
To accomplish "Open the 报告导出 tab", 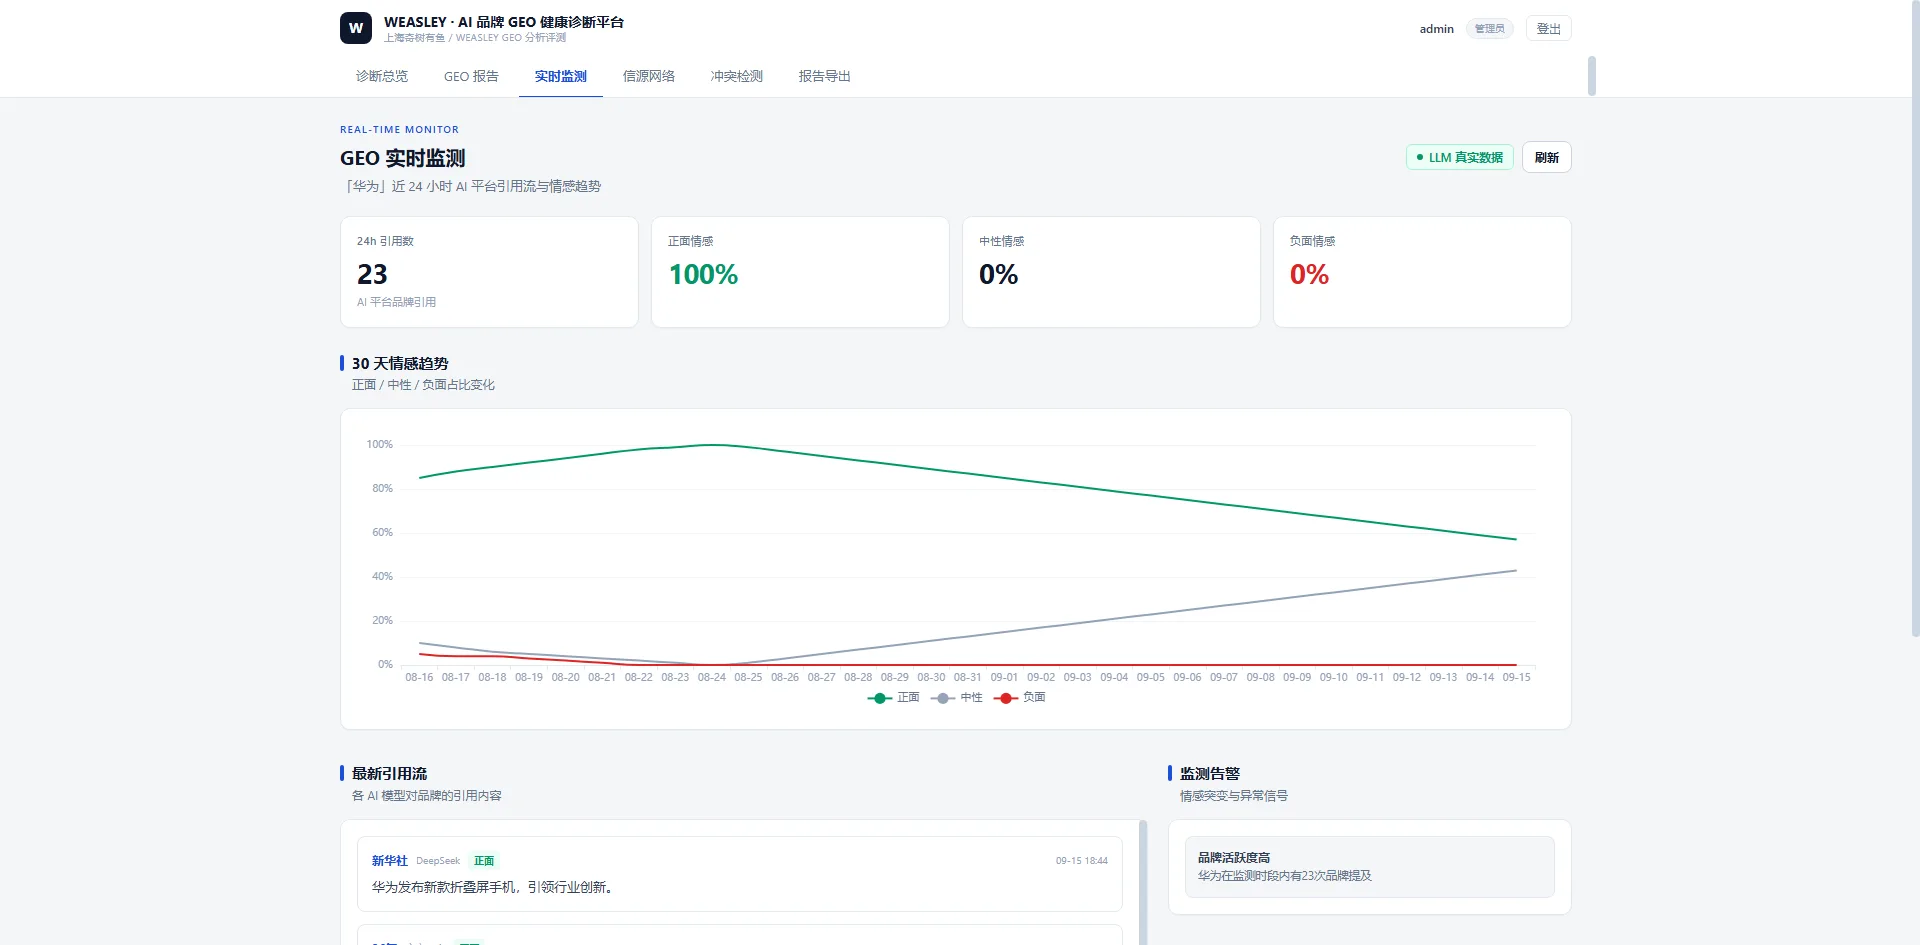I will (825, 76).
